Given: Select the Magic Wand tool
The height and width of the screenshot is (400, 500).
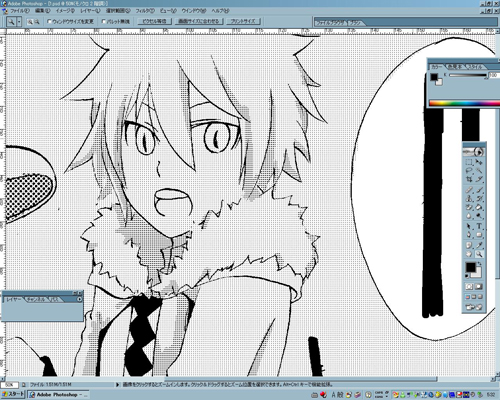Looking at the screenshot, I should pos(479,170).
